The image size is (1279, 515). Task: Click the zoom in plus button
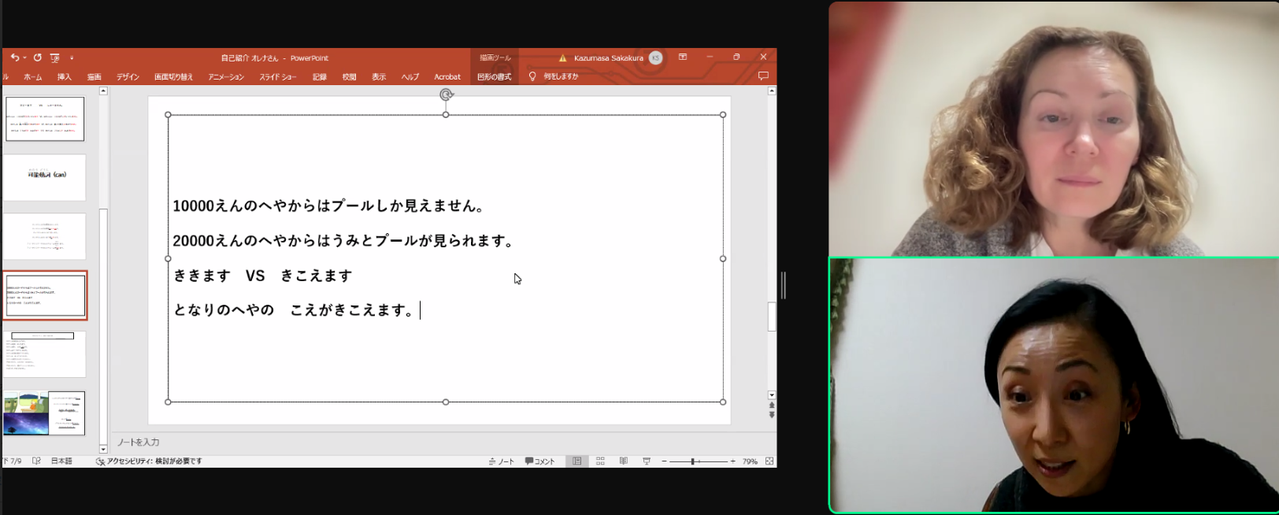point(733,461)
